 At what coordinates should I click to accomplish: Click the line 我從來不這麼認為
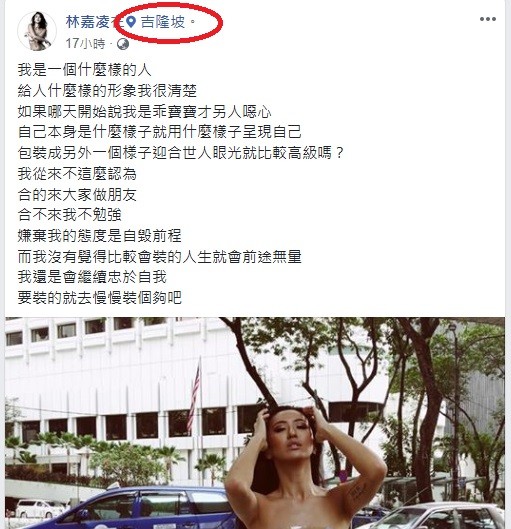pos(77,174)
